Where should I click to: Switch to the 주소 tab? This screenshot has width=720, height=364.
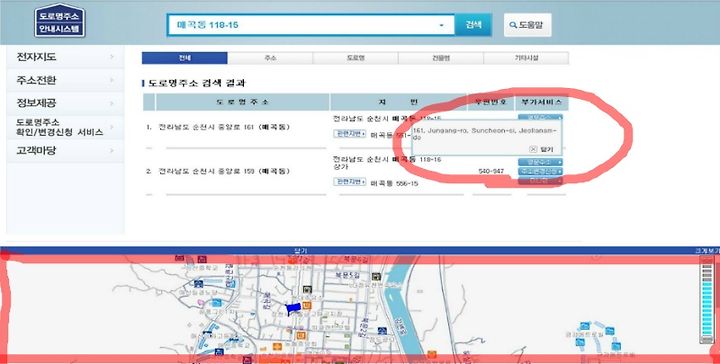pyautogui.click(x=270, y=58)
